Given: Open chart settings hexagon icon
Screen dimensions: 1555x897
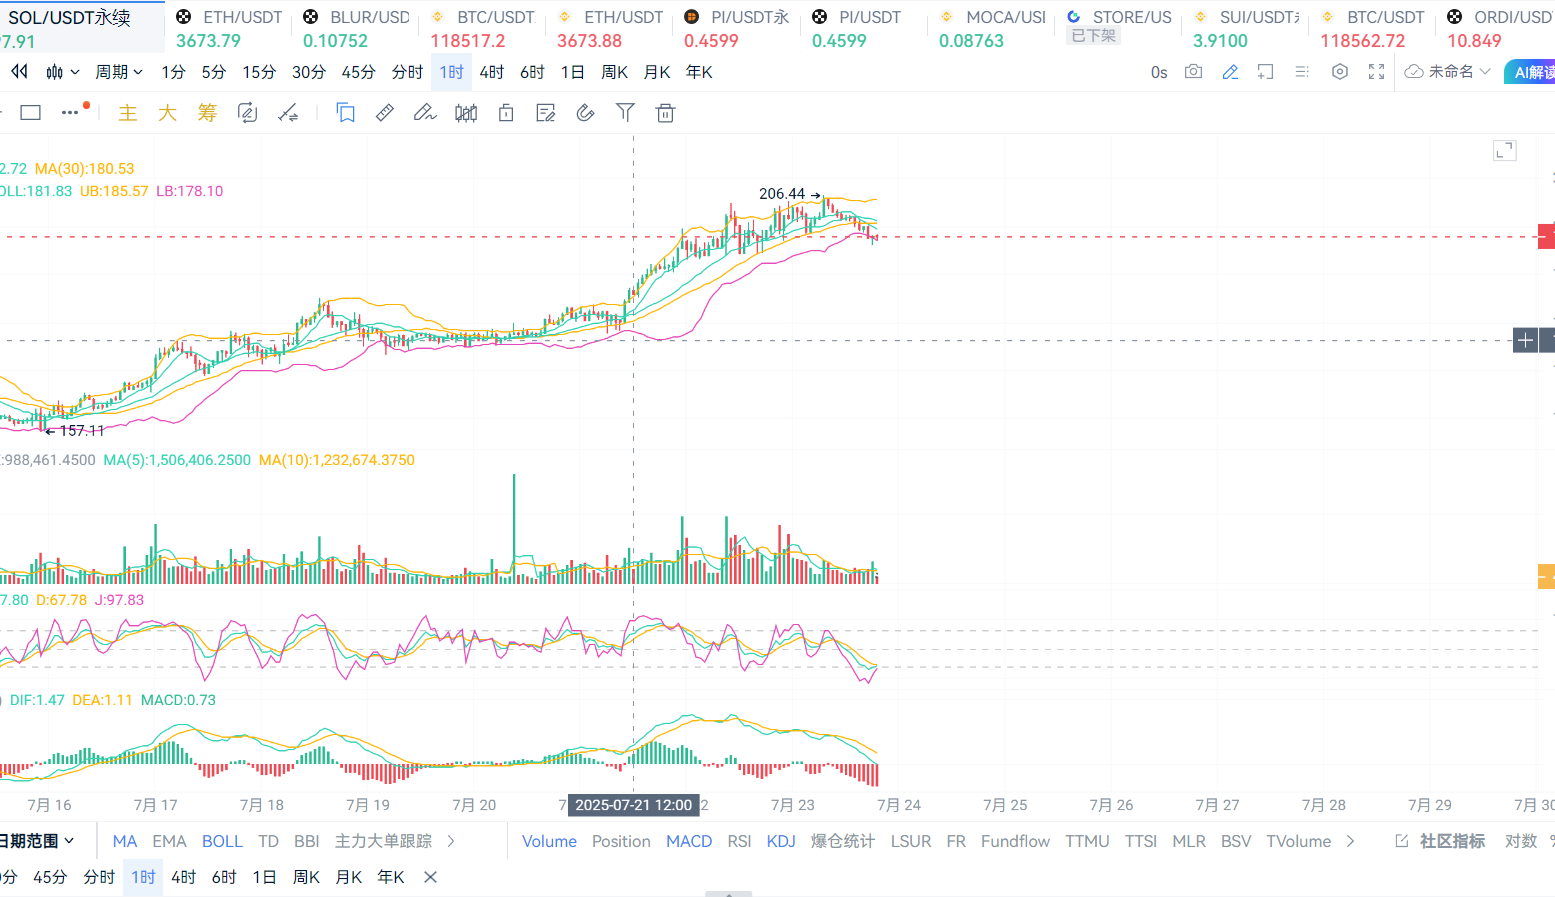Looking at the screenshot, I should (x=1340, y=72).
